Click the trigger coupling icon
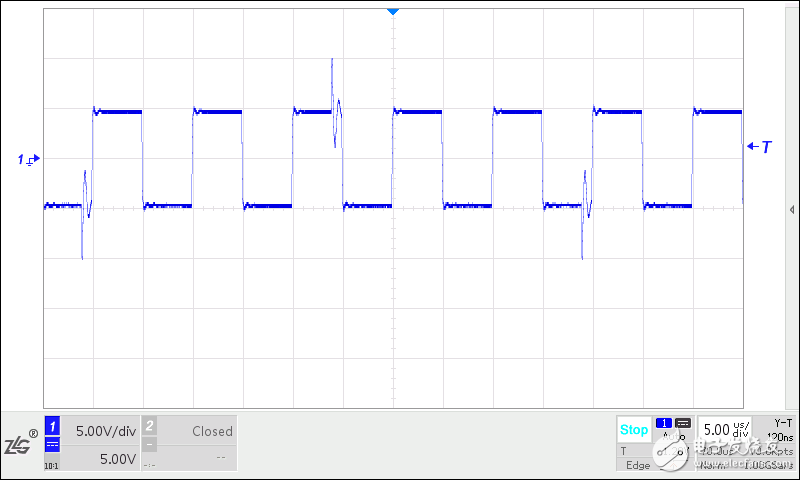800x480 pixels. [x=683, y=423]
